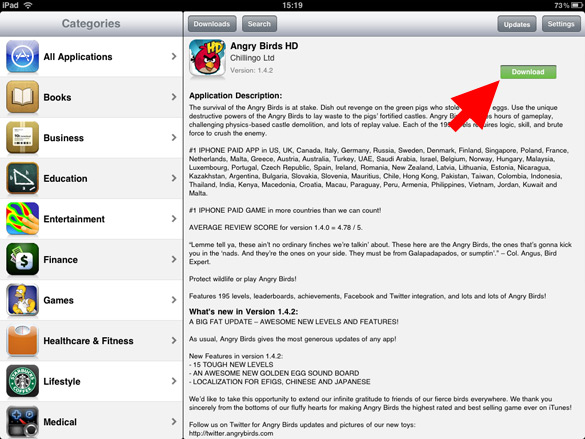Open the twitter.angrybirds.com link
Viewport: 585px width, 439px height.
(231, 433)
